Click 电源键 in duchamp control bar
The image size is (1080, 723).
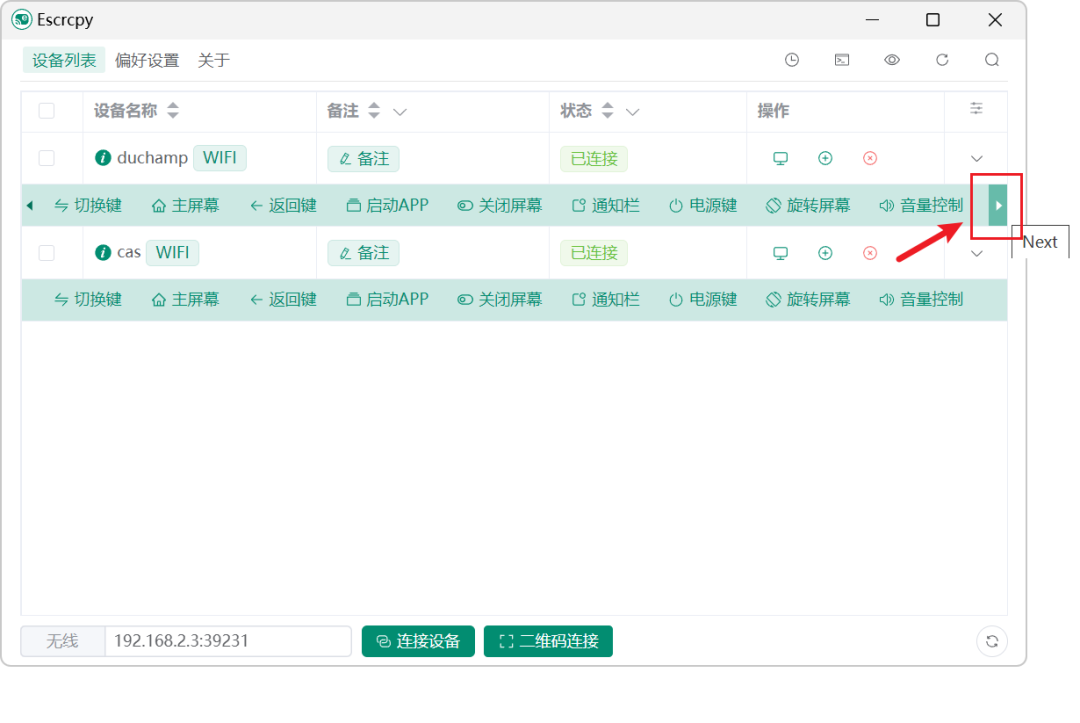(703, 205)
